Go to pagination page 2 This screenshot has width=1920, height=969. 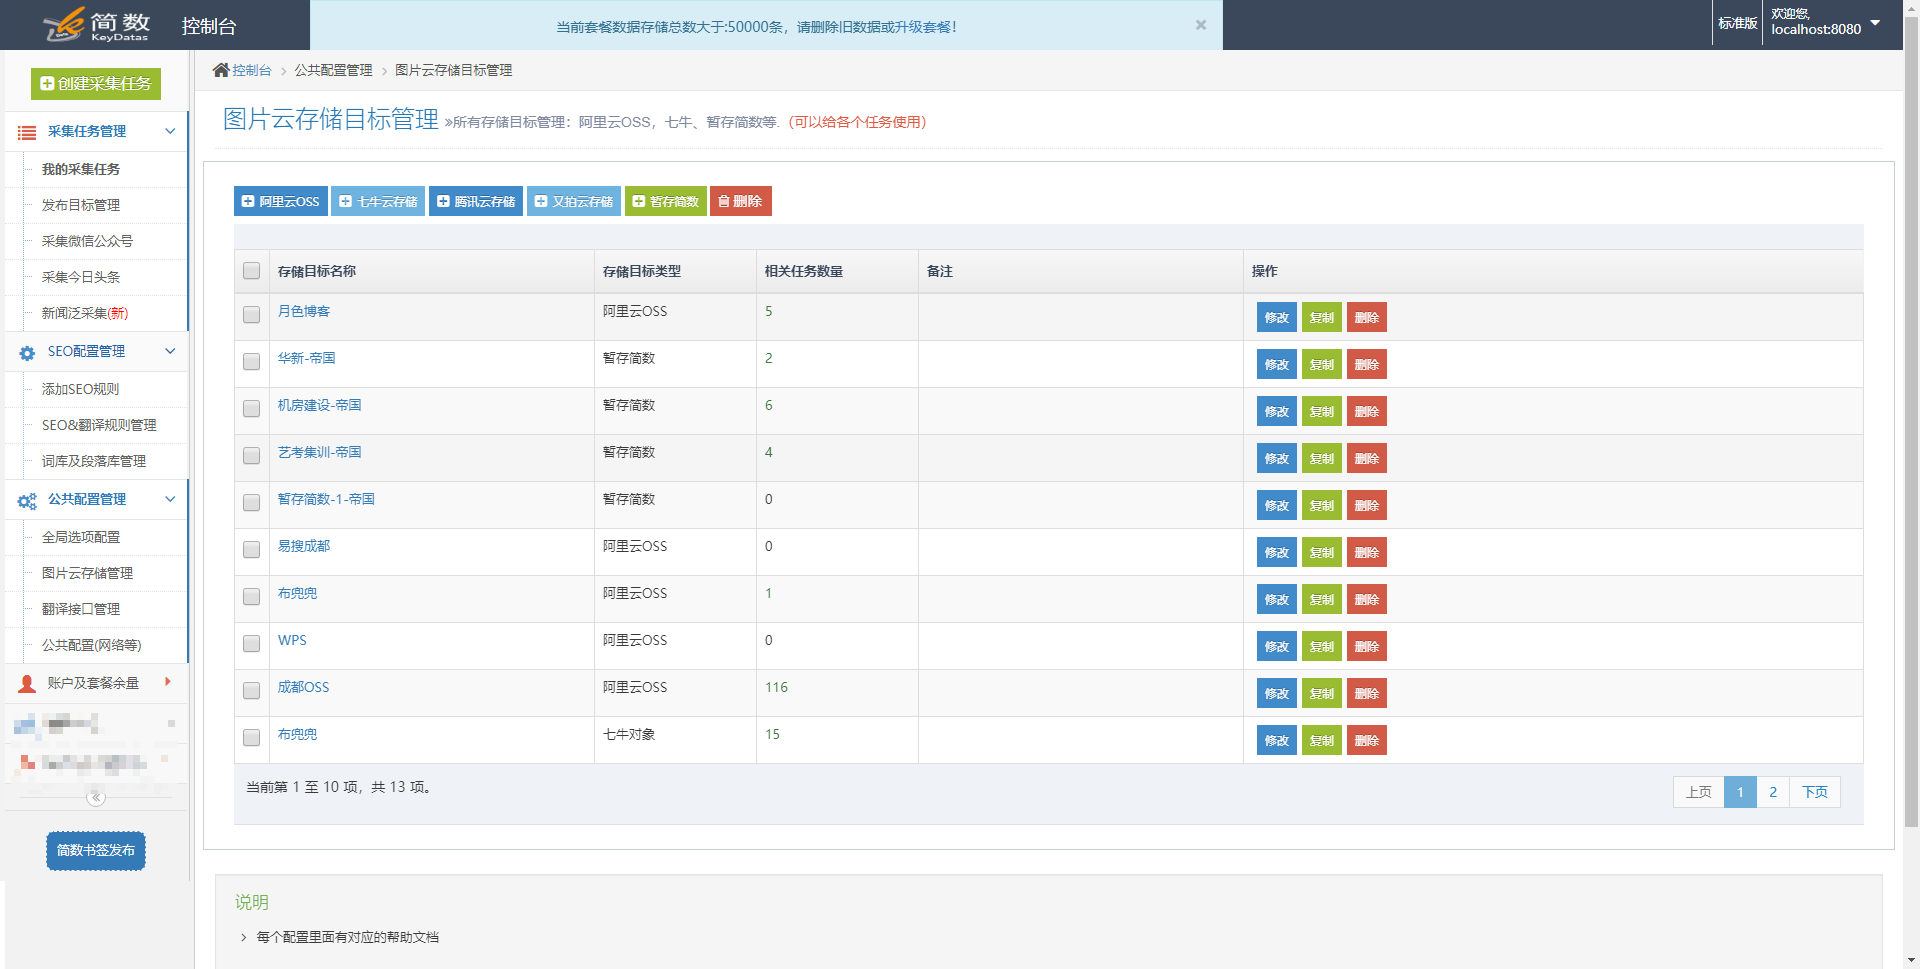[x=1773, y=792]
